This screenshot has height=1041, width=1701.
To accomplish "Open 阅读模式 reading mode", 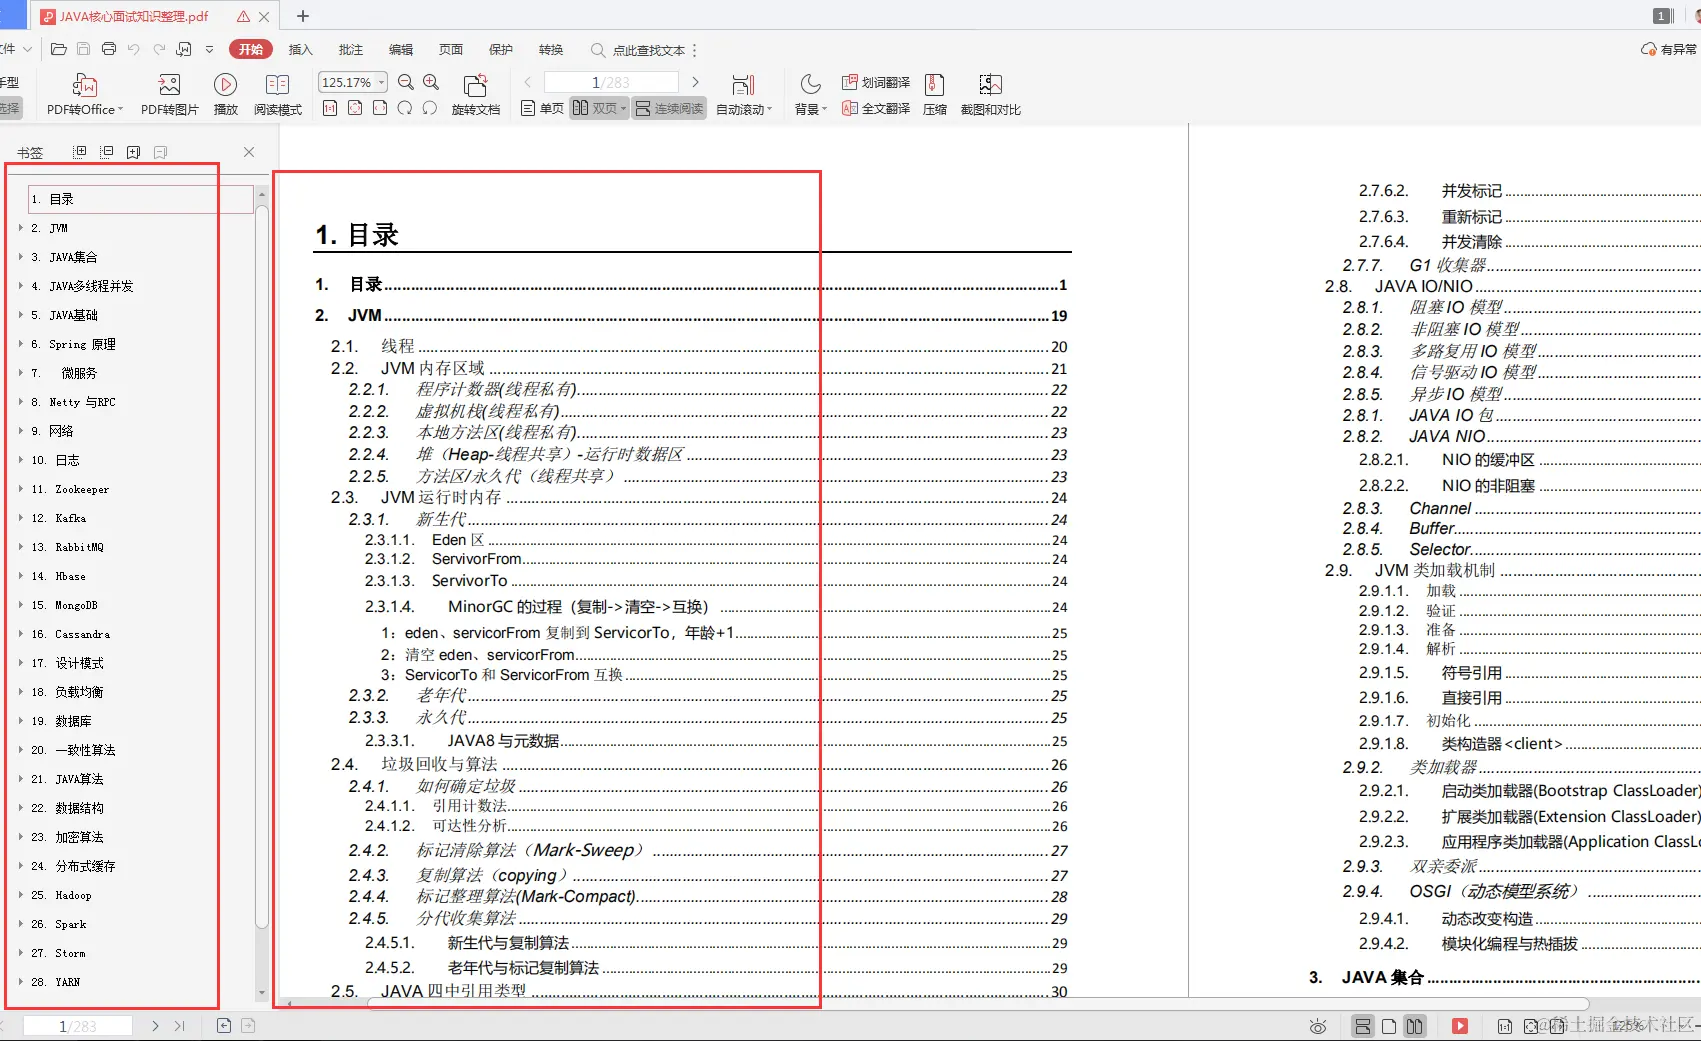I will pyautogui.click(x=278, y=93).
